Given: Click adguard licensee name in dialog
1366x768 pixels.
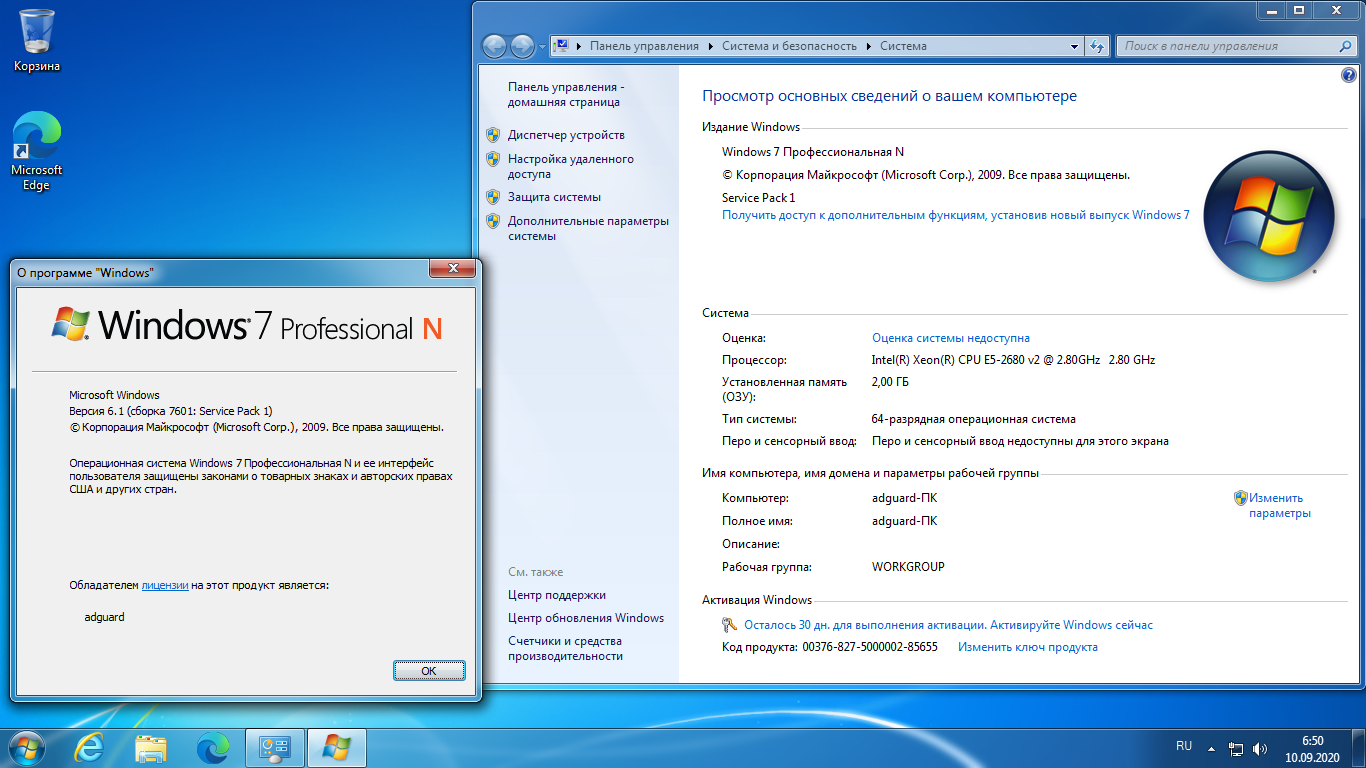Looking at the screenshot, I should 105,617.
